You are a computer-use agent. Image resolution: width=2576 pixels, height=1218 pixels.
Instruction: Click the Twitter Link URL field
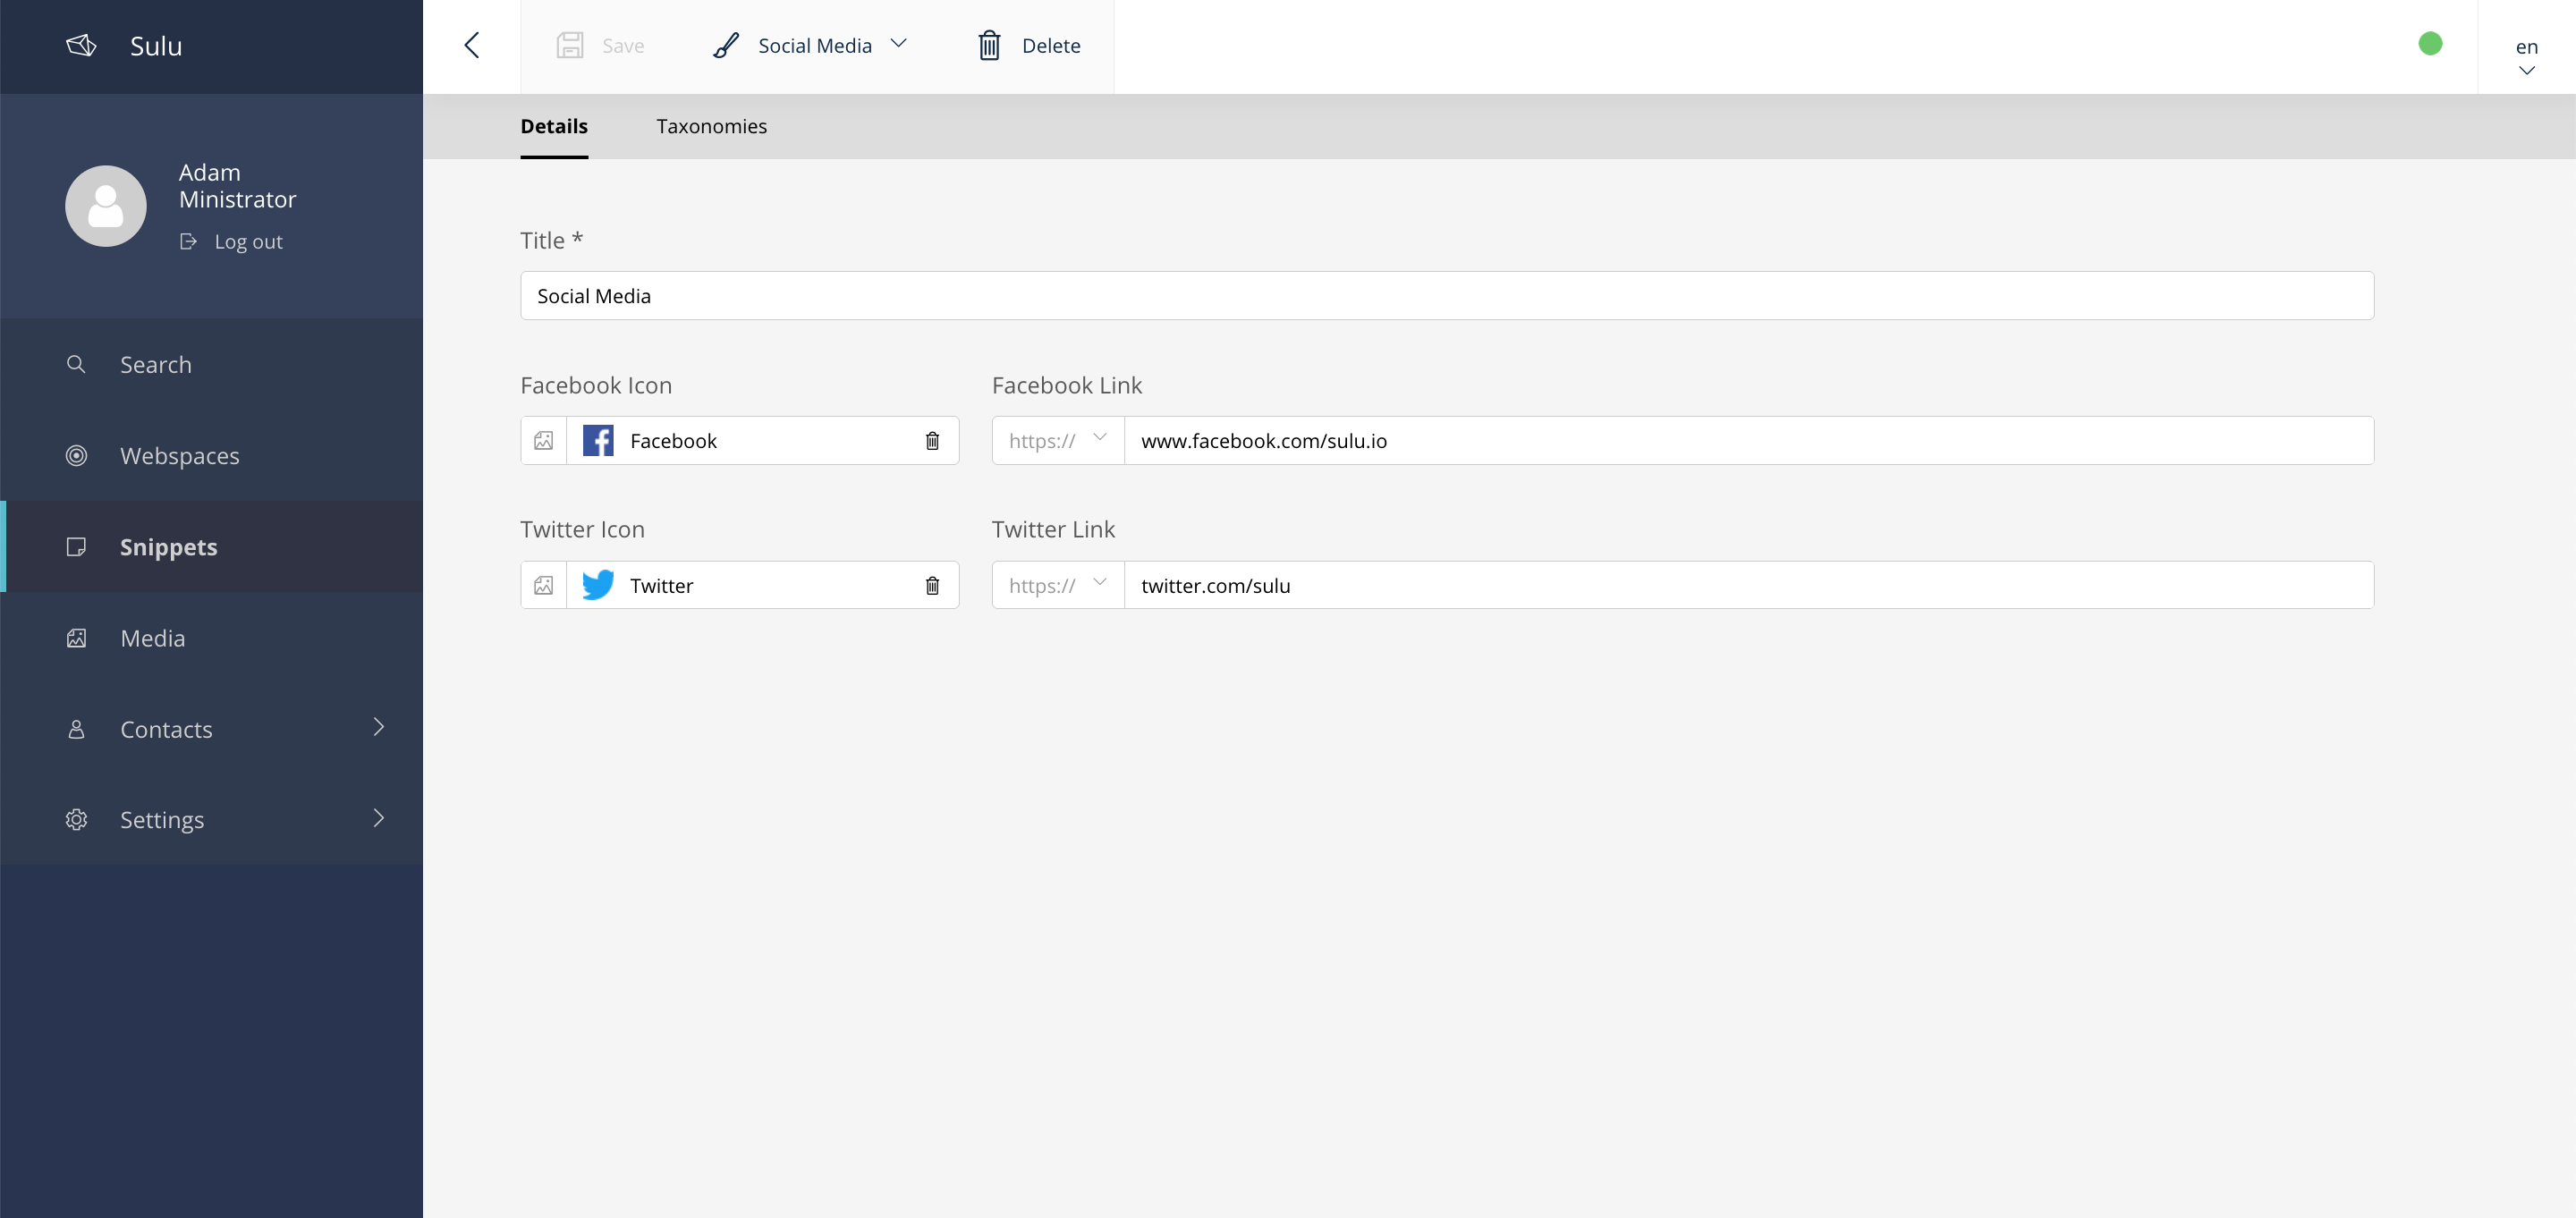tap(1749, 586)
